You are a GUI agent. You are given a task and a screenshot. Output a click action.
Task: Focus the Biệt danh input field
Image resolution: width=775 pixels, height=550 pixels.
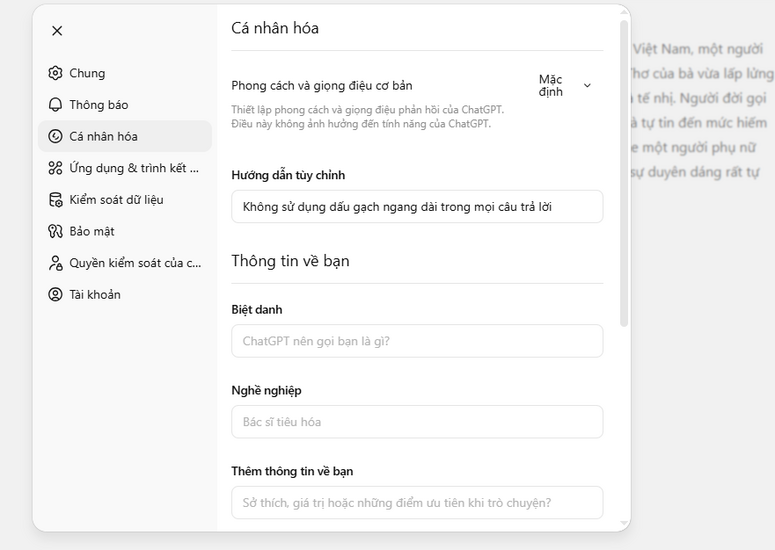[417, 341]
